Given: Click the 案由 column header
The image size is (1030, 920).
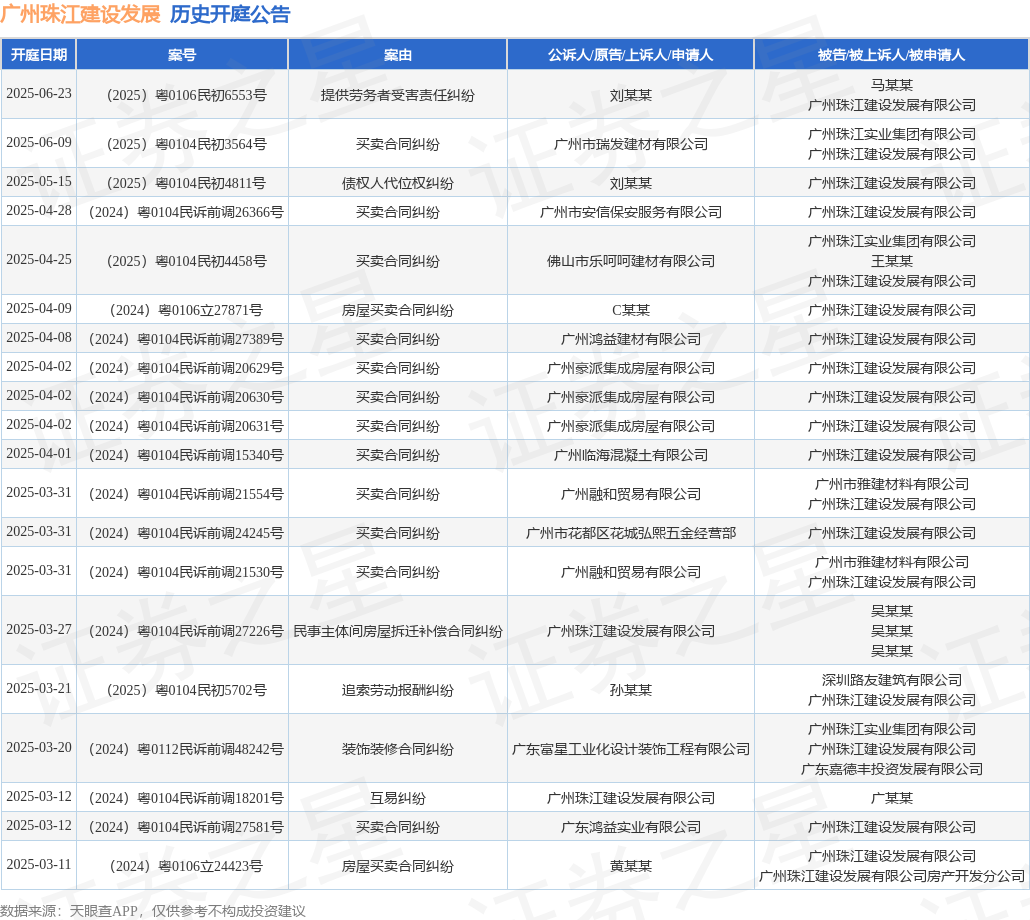Looking at the screenshot, I should 397,55.
